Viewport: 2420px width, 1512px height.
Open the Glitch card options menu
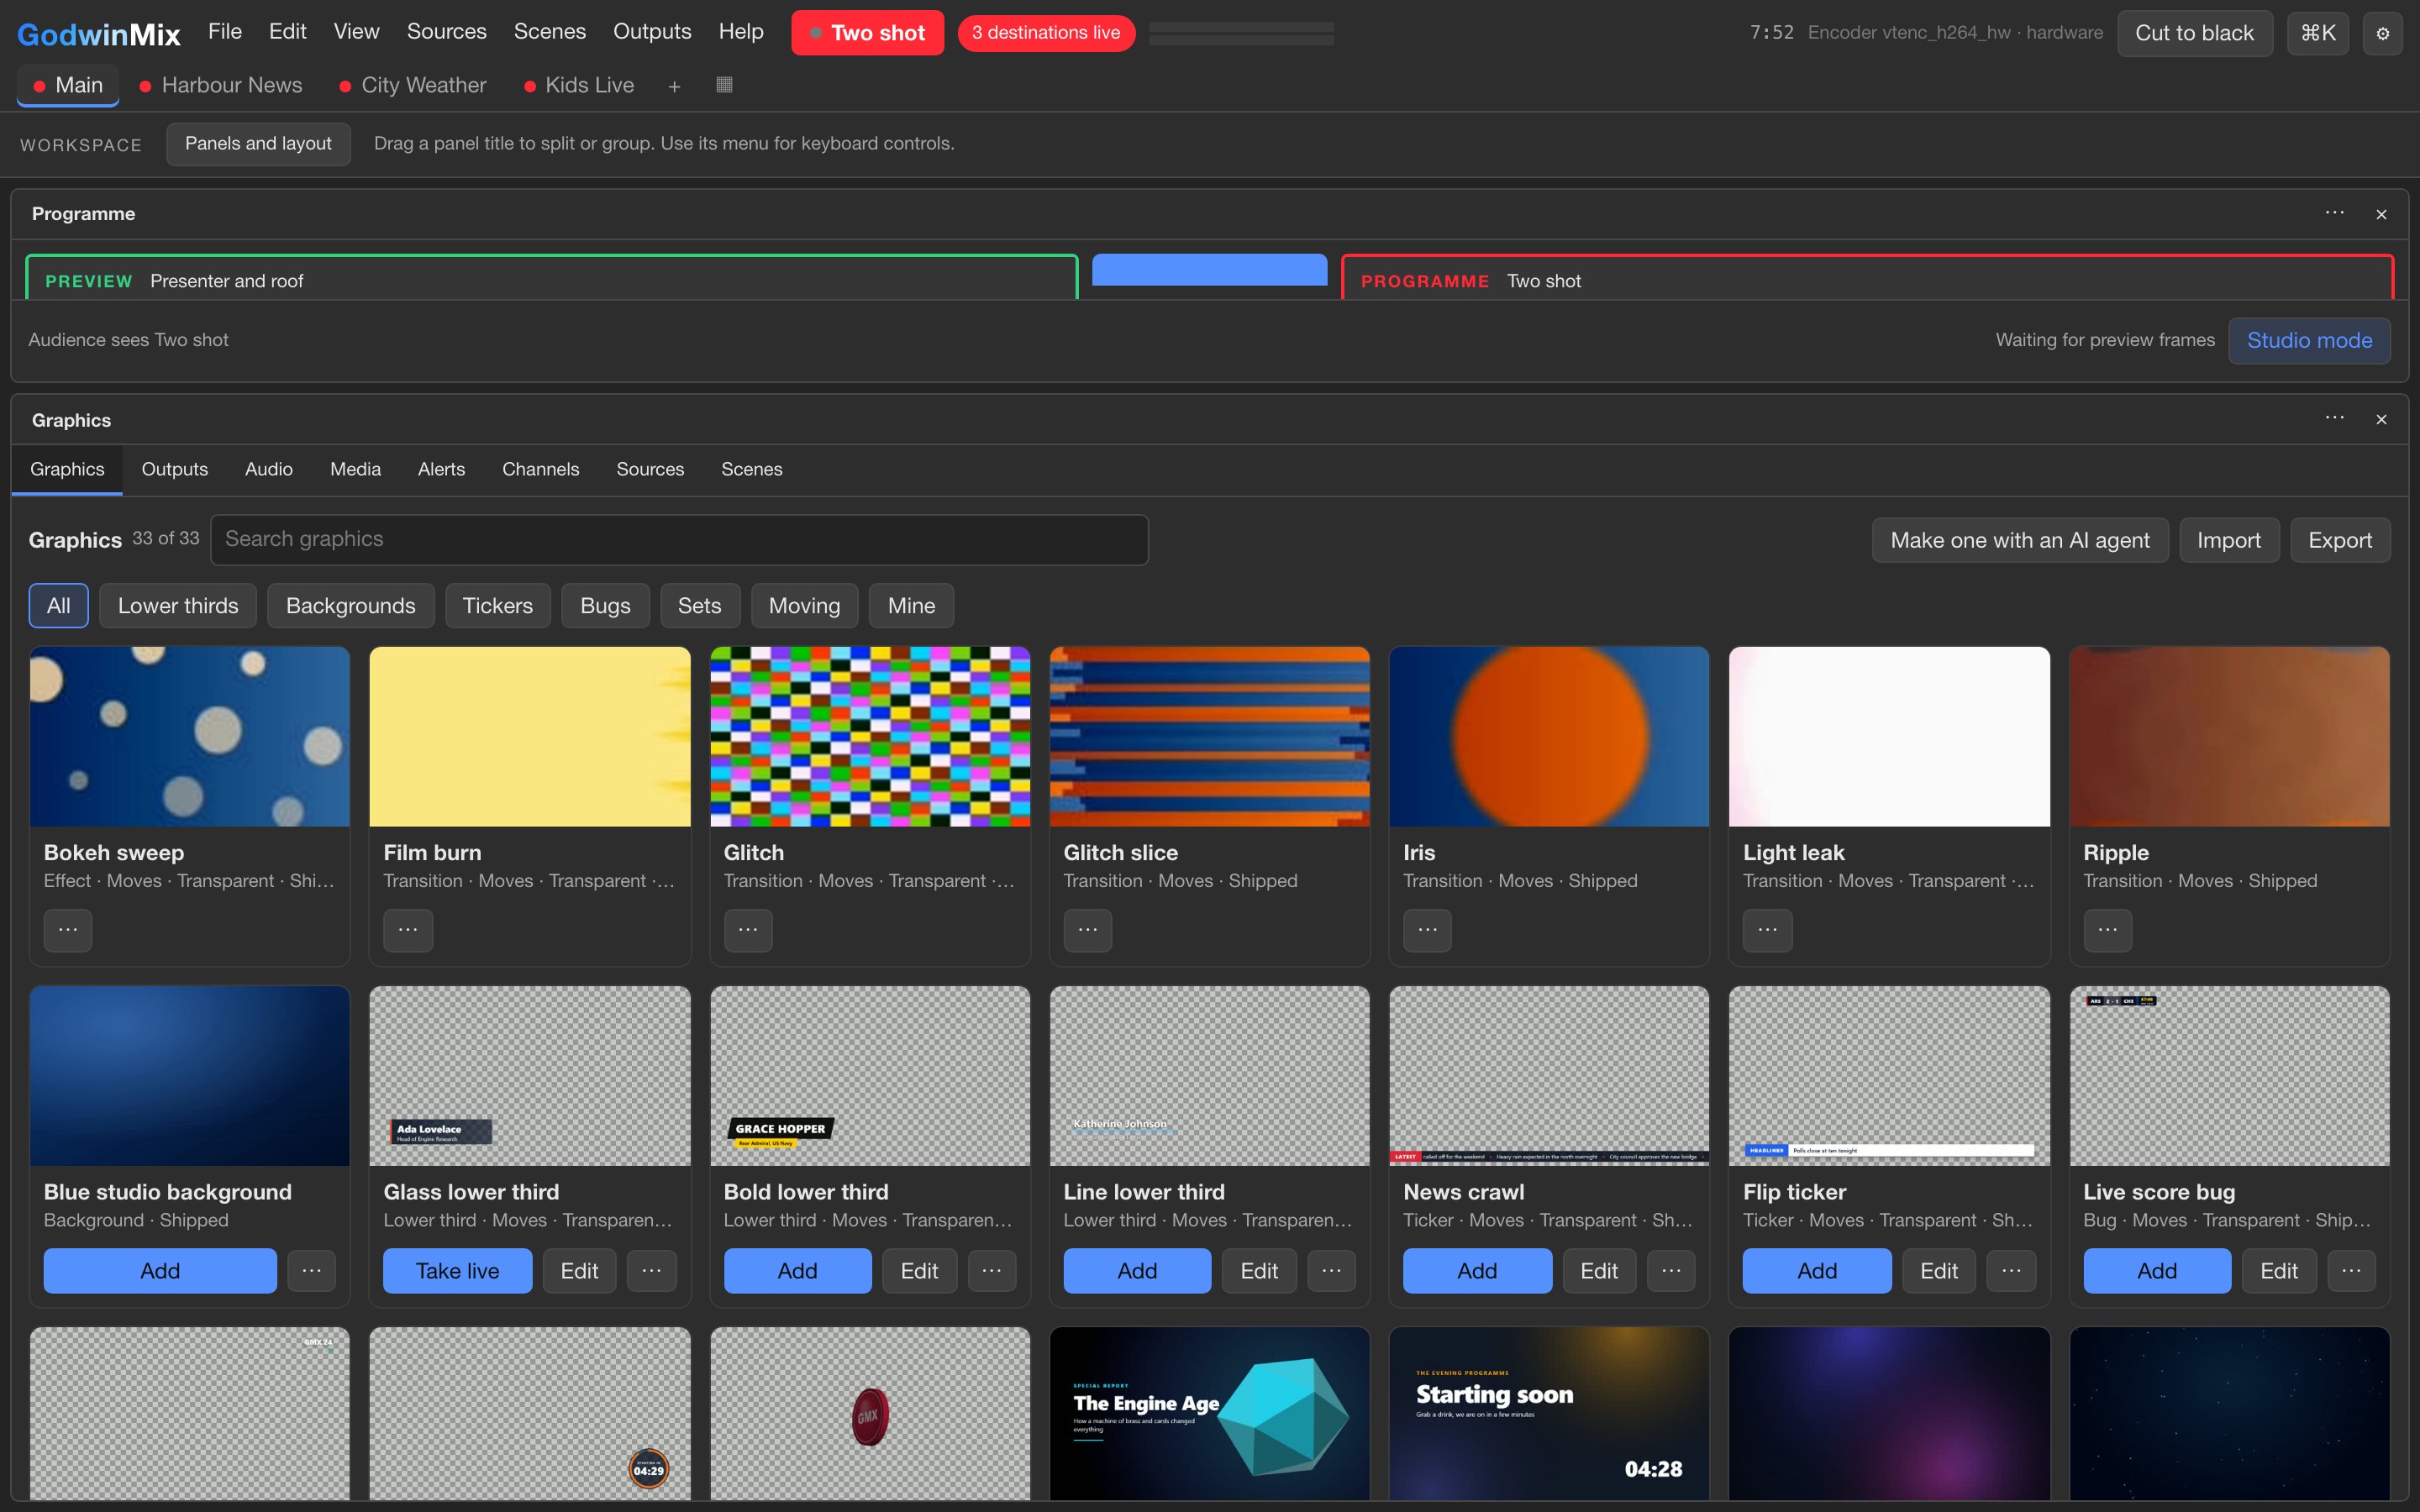pos(748,930)
